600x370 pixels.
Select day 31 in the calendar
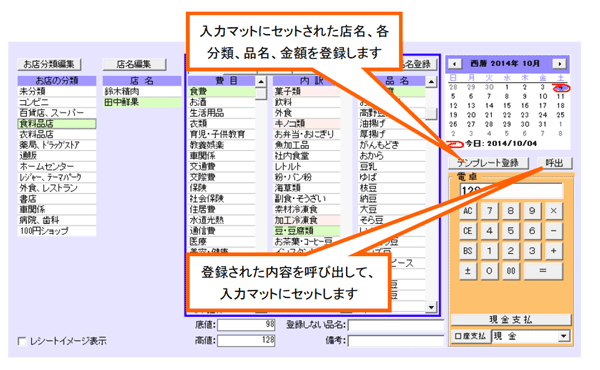point(543,124)
